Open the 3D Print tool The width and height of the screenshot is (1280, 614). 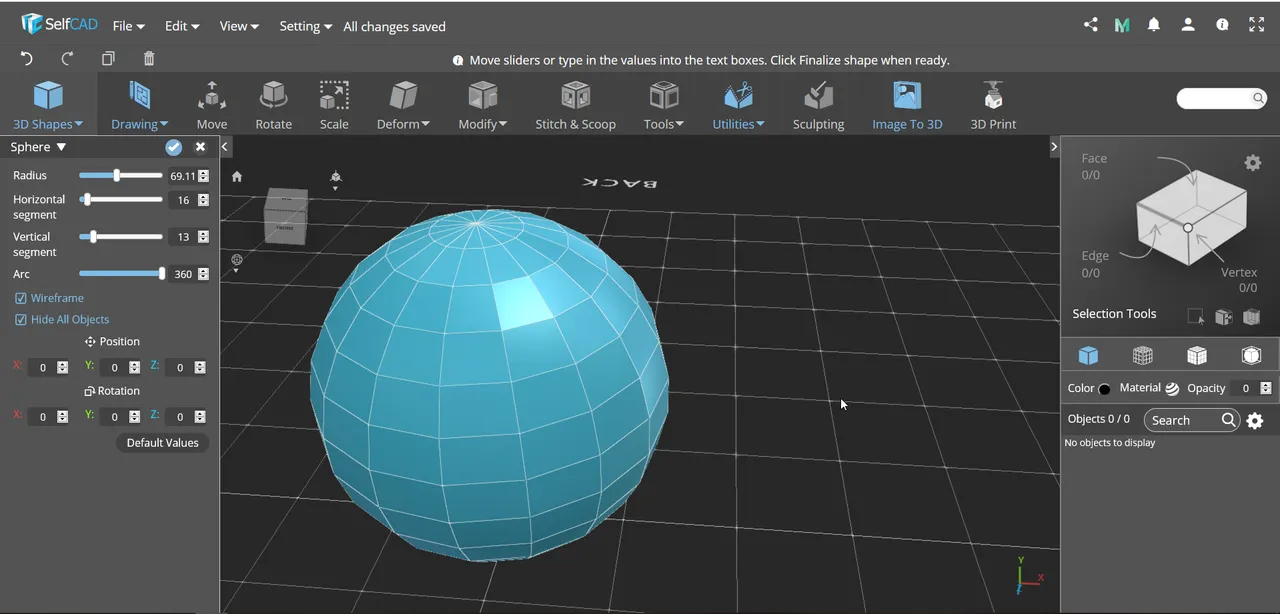(x=993, y=105)
